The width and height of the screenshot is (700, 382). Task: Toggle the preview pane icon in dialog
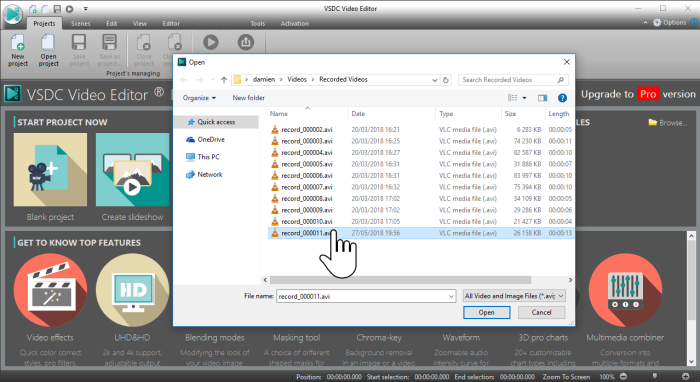542,98
